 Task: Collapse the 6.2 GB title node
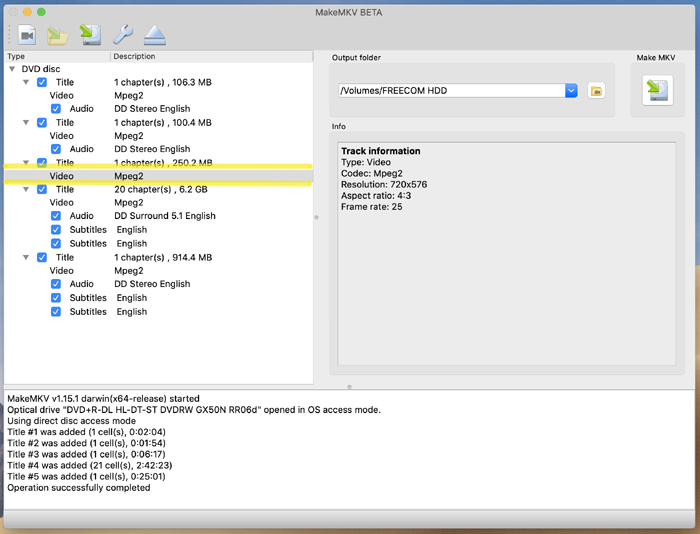click(x=26, y=189)
